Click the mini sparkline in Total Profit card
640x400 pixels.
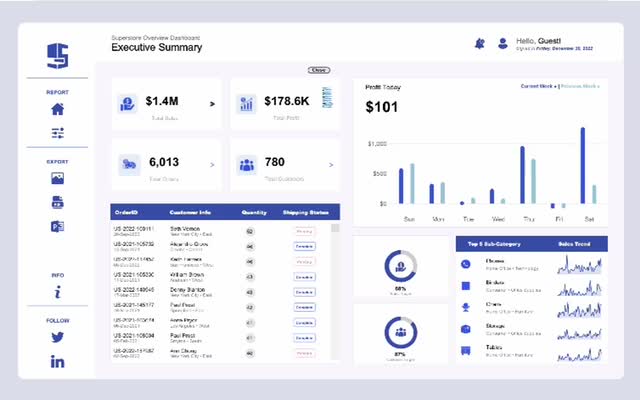(327, 98)
